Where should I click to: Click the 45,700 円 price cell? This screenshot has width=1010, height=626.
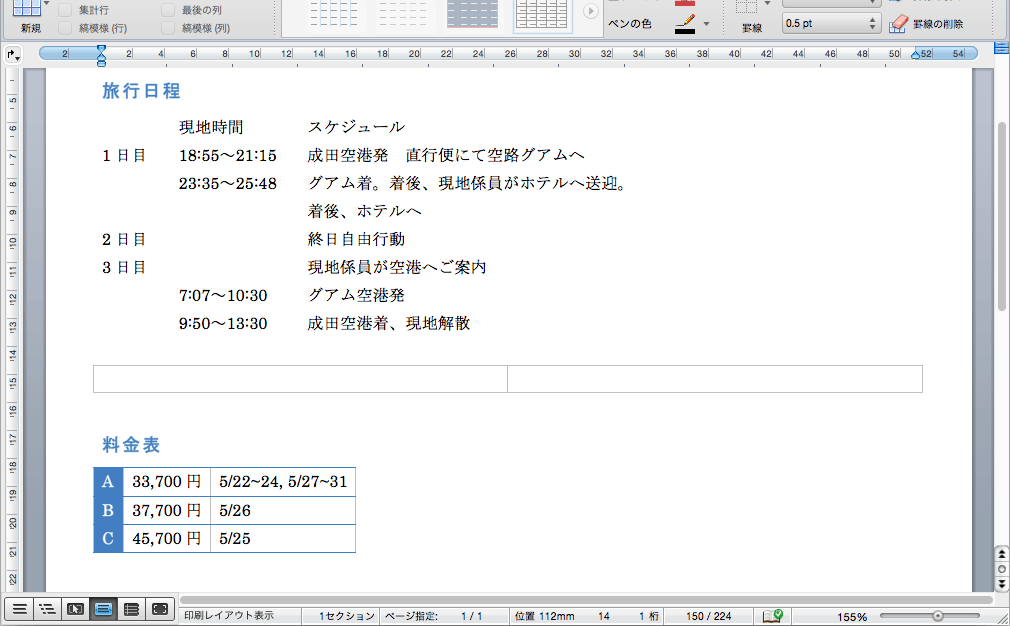(167, 538)
